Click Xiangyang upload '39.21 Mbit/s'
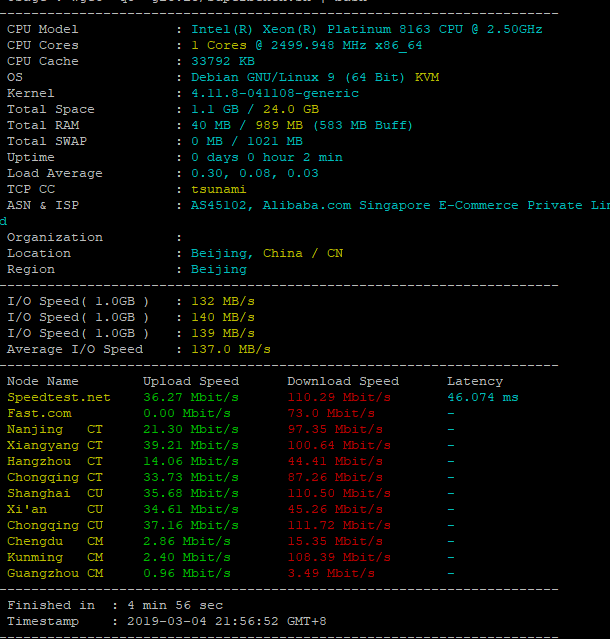Image resolution: width=610 pixels, height=639 pixels. (191, 445)
